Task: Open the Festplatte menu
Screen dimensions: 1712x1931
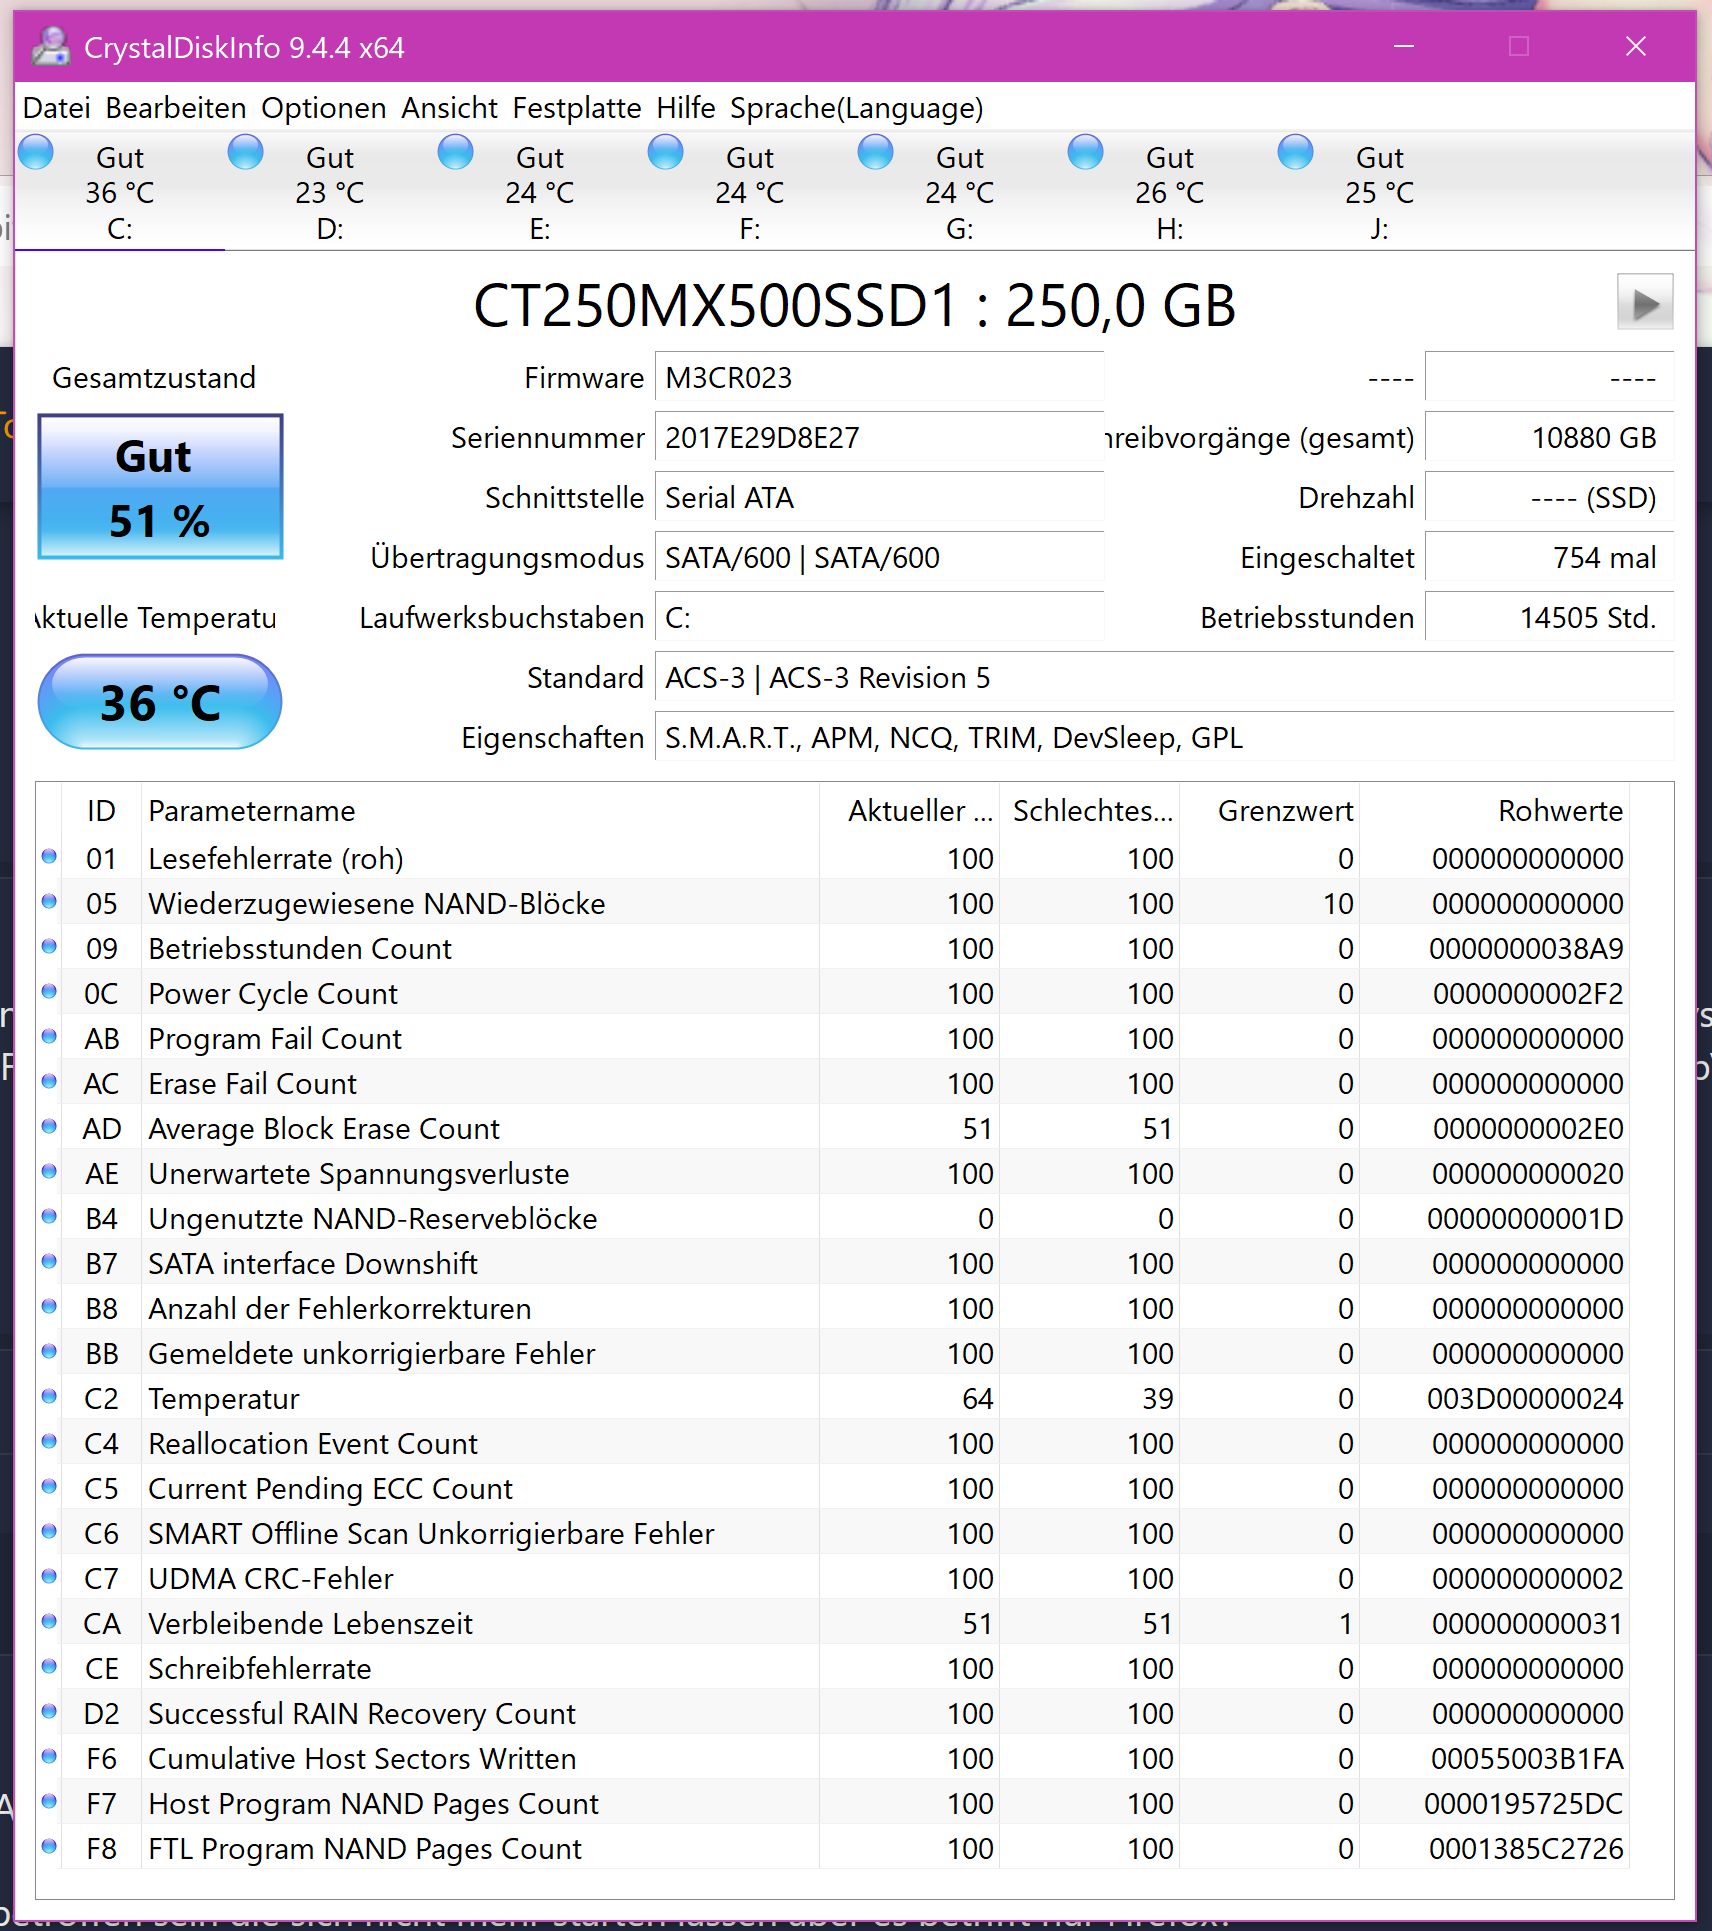Action: pos(577,108)
